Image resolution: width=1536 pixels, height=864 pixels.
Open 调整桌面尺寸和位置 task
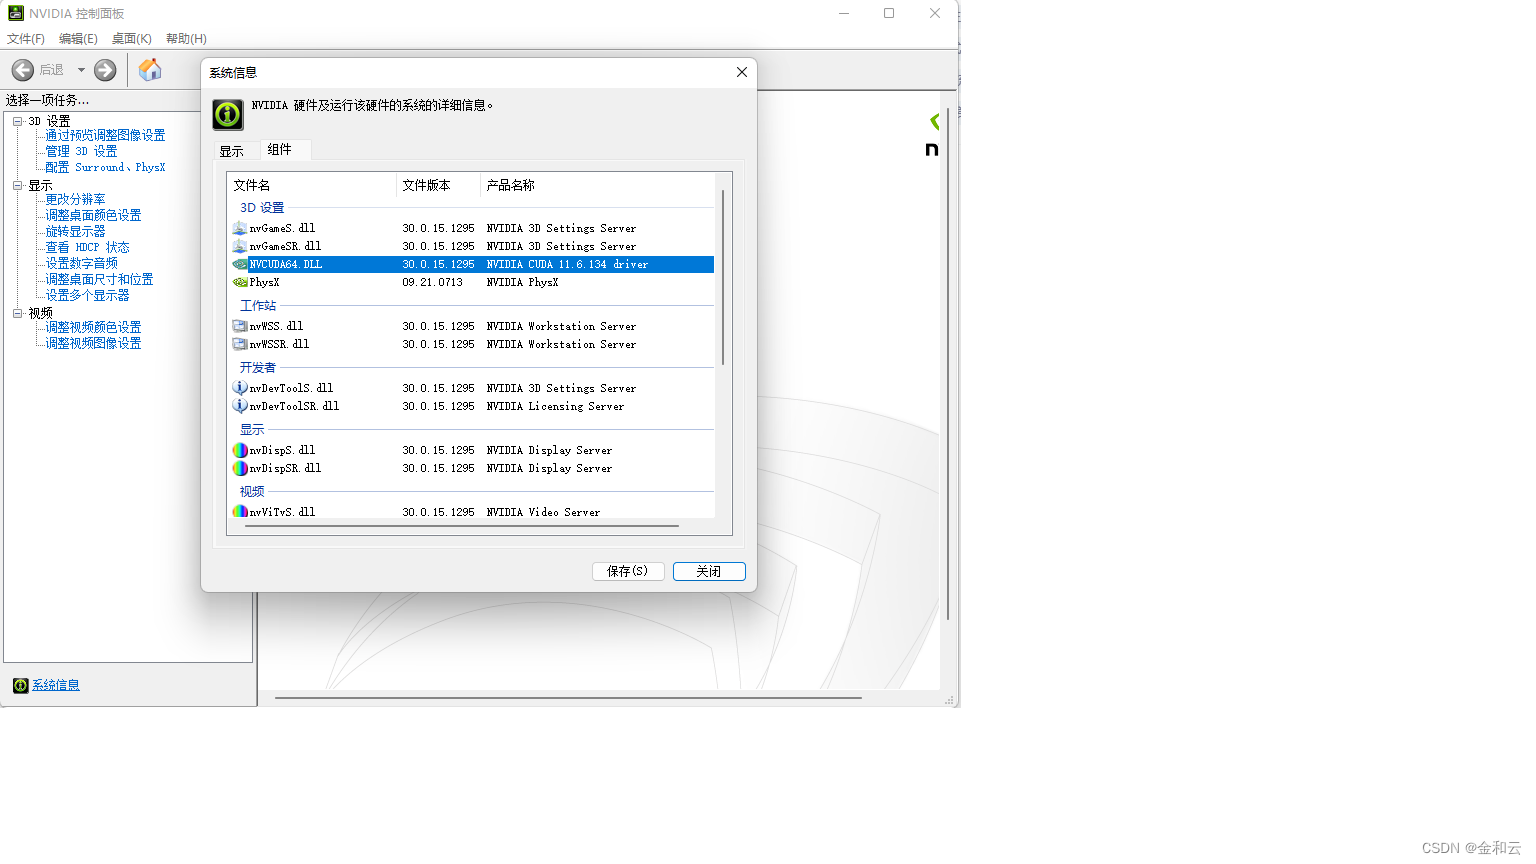point(99,279)
